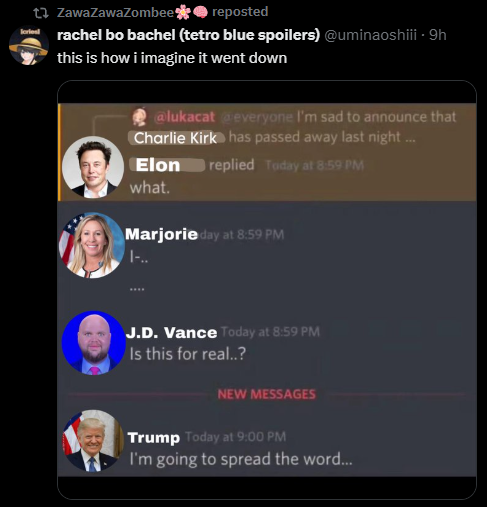Click the 'rachel bo bachel (tetro blue spoilers)' display name
The width and height of the screenshot is (487, 507).
(188, 35)
